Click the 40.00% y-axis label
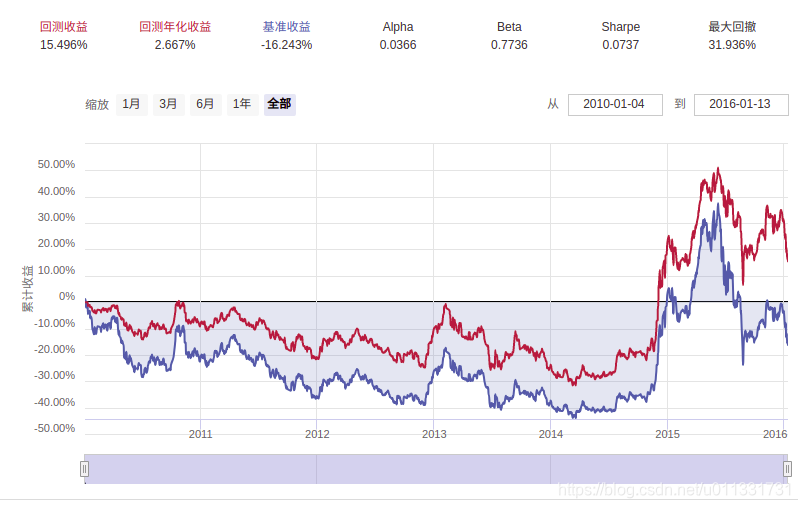Viewport: 800px width, 508px height. coord(56,191)
